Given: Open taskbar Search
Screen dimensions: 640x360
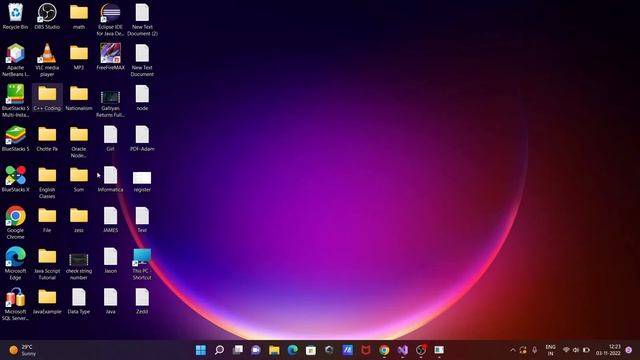Looking at the screenshot, I should pos(219,350).
